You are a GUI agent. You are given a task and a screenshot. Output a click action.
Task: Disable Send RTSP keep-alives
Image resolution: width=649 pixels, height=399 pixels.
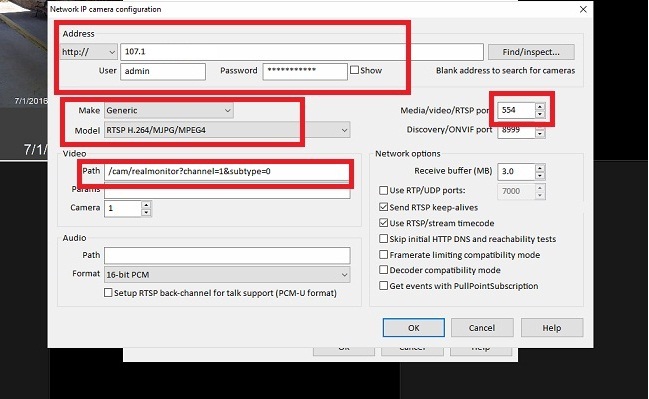click(x=383, y=207)
